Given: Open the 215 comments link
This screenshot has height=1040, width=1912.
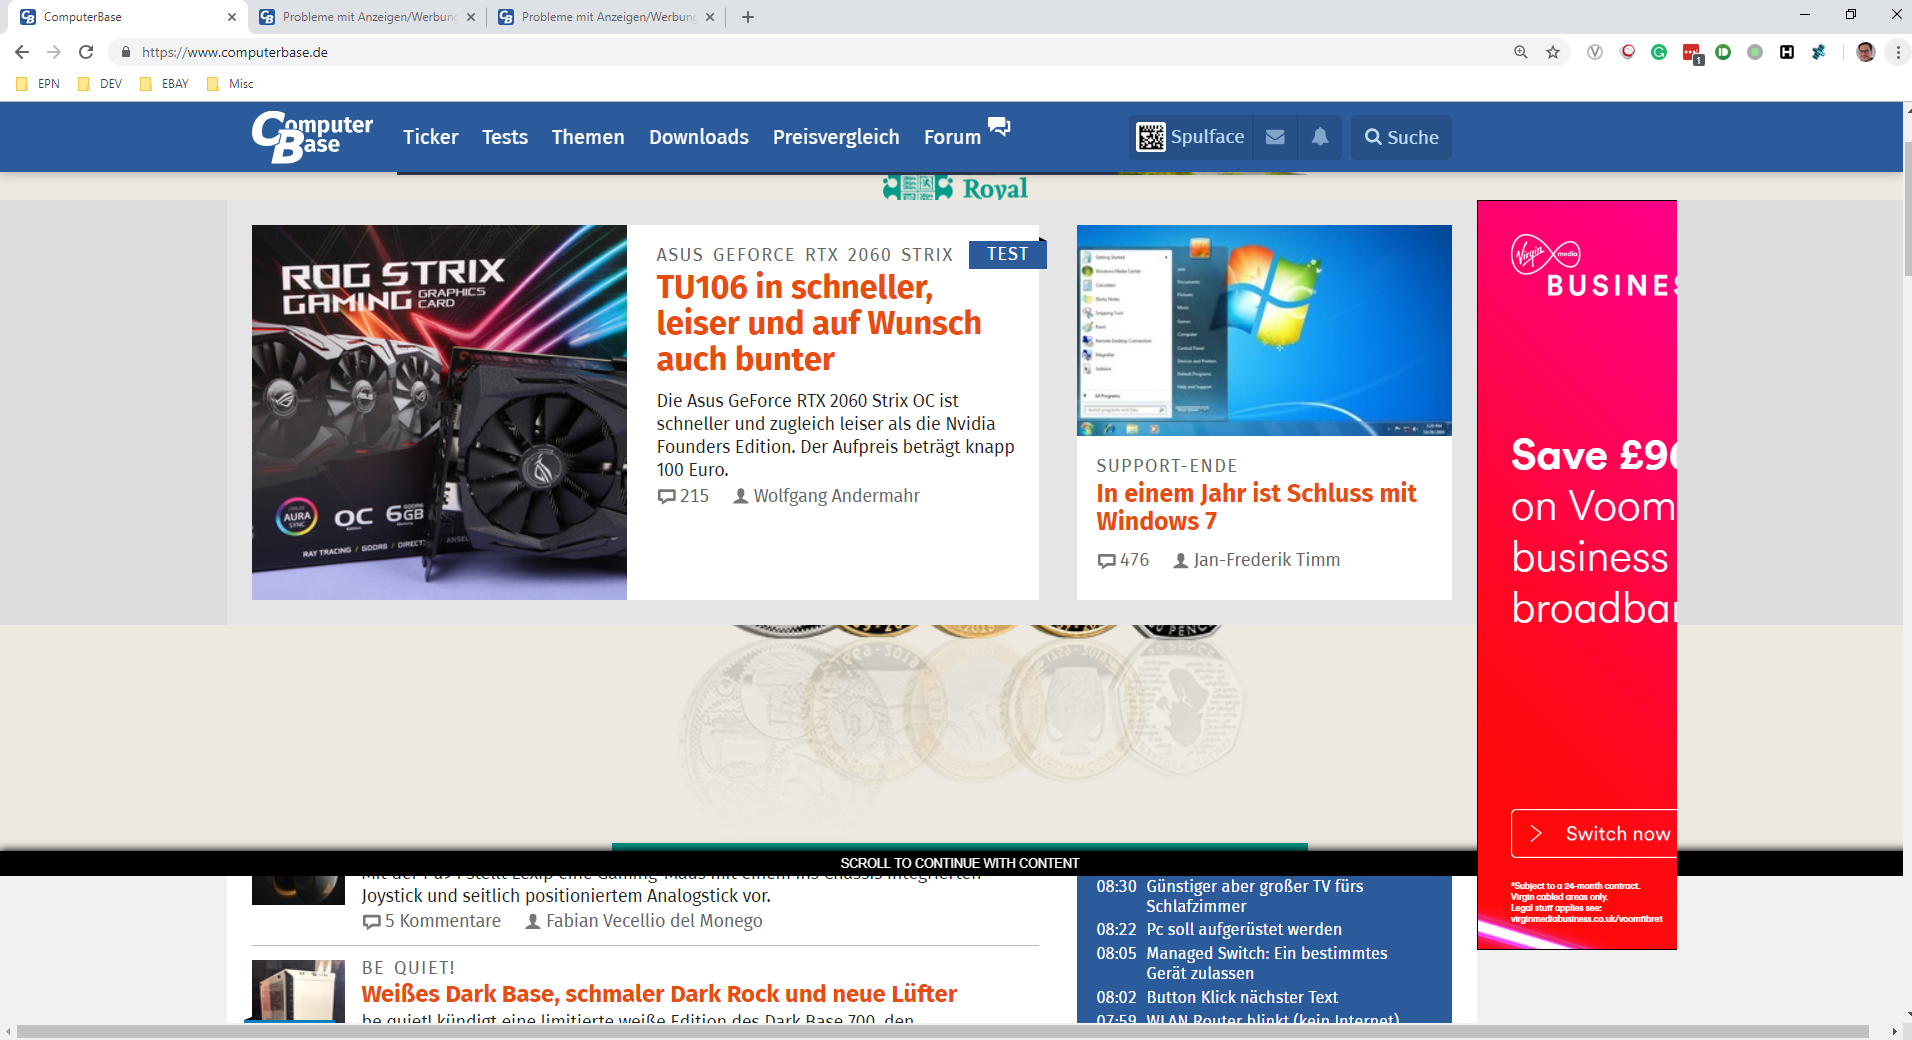Looking at the screenshot, I should [683, 496].
